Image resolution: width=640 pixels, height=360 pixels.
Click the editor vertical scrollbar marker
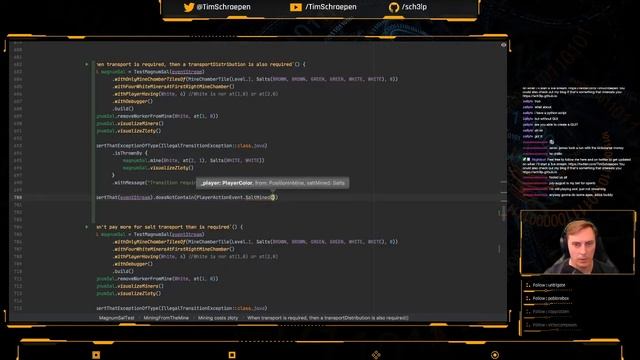point(504,212)
